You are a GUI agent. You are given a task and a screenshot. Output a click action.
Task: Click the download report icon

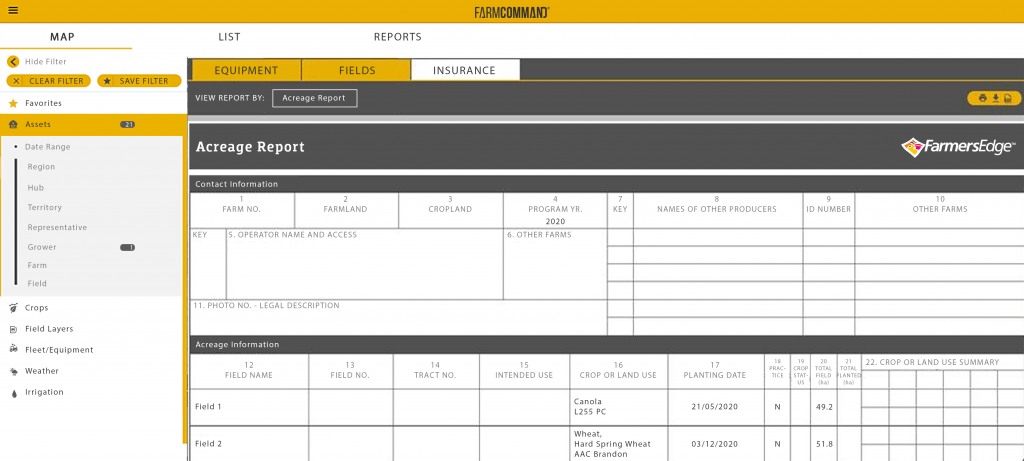[996, 99]
